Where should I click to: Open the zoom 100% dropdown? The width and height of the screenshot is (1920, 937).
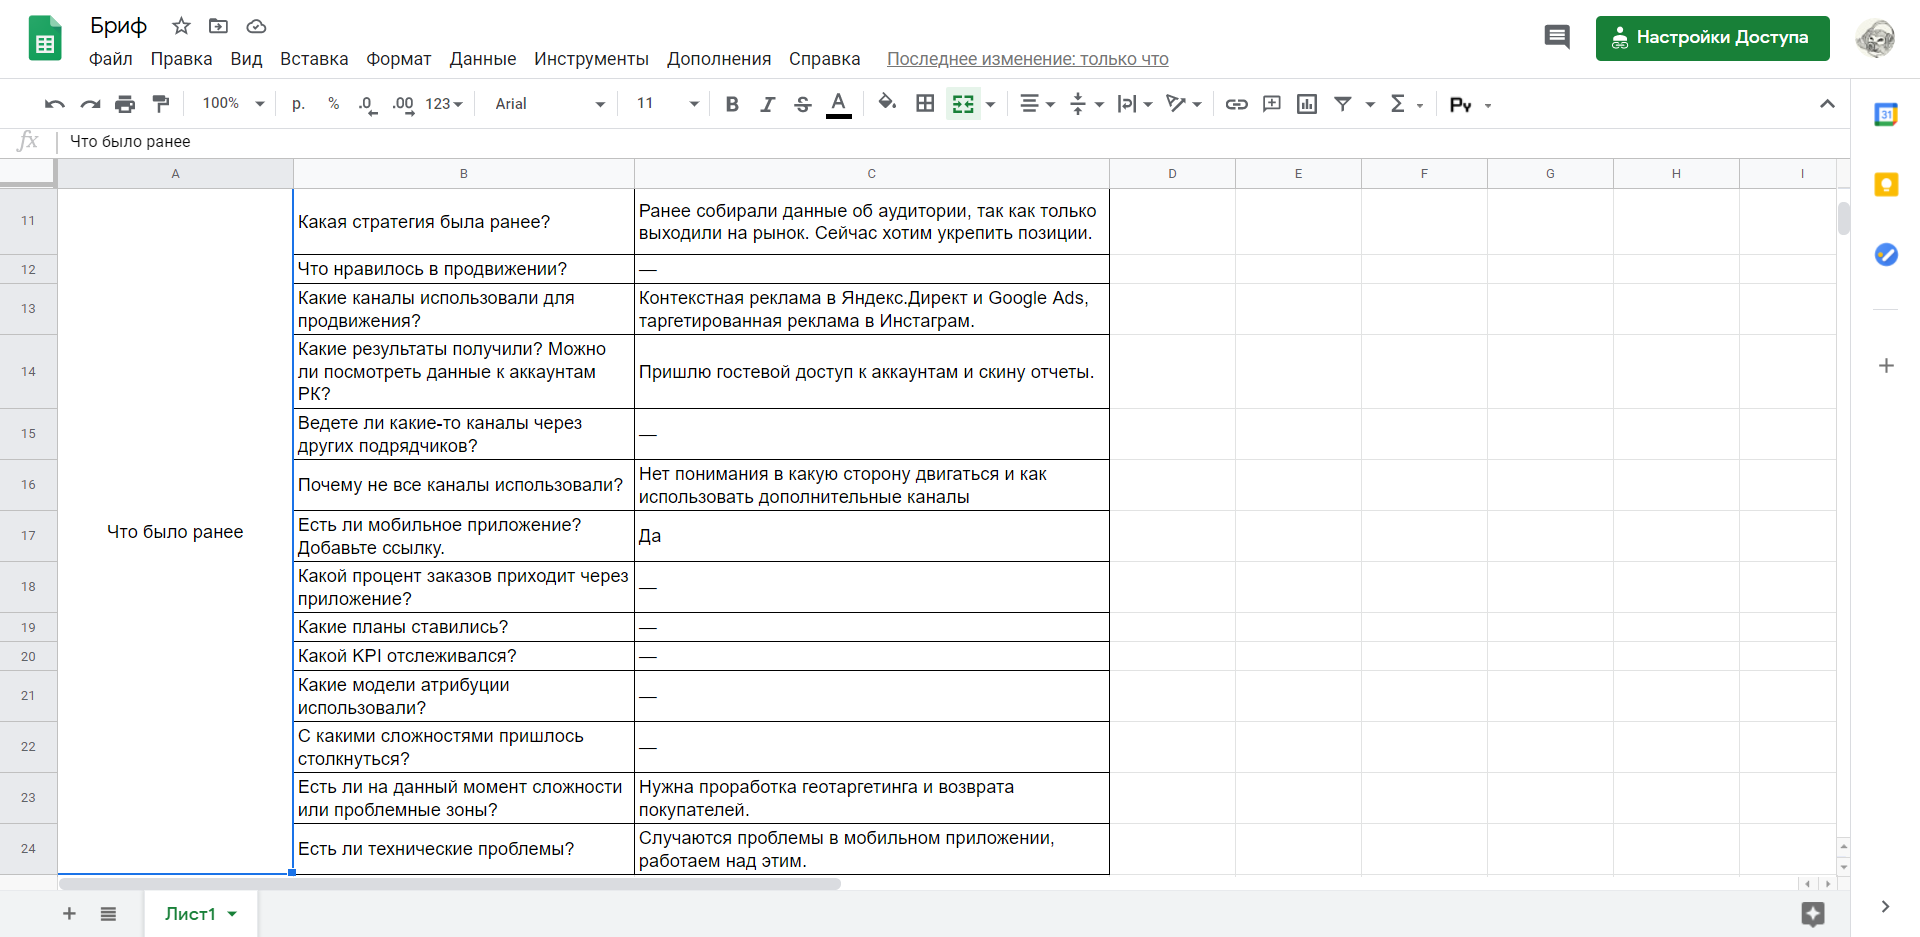pos(233,104)
